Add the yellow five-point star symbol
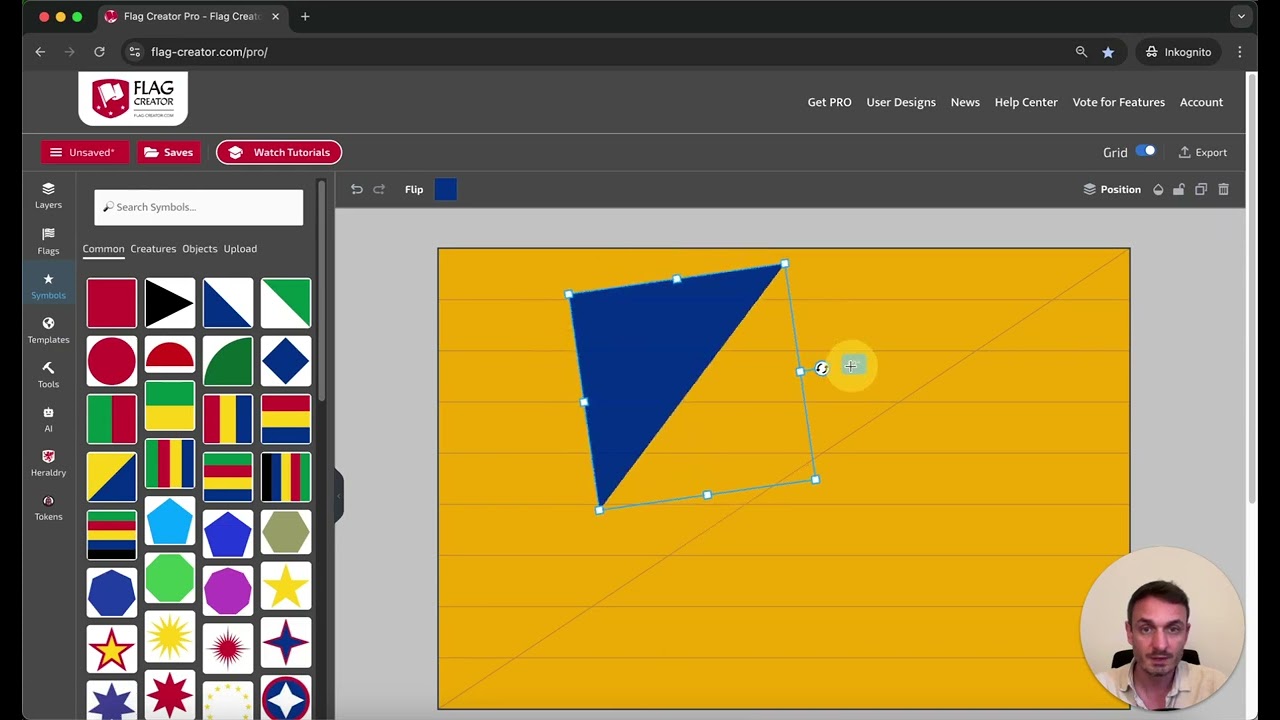 click(x=285, y=587)
